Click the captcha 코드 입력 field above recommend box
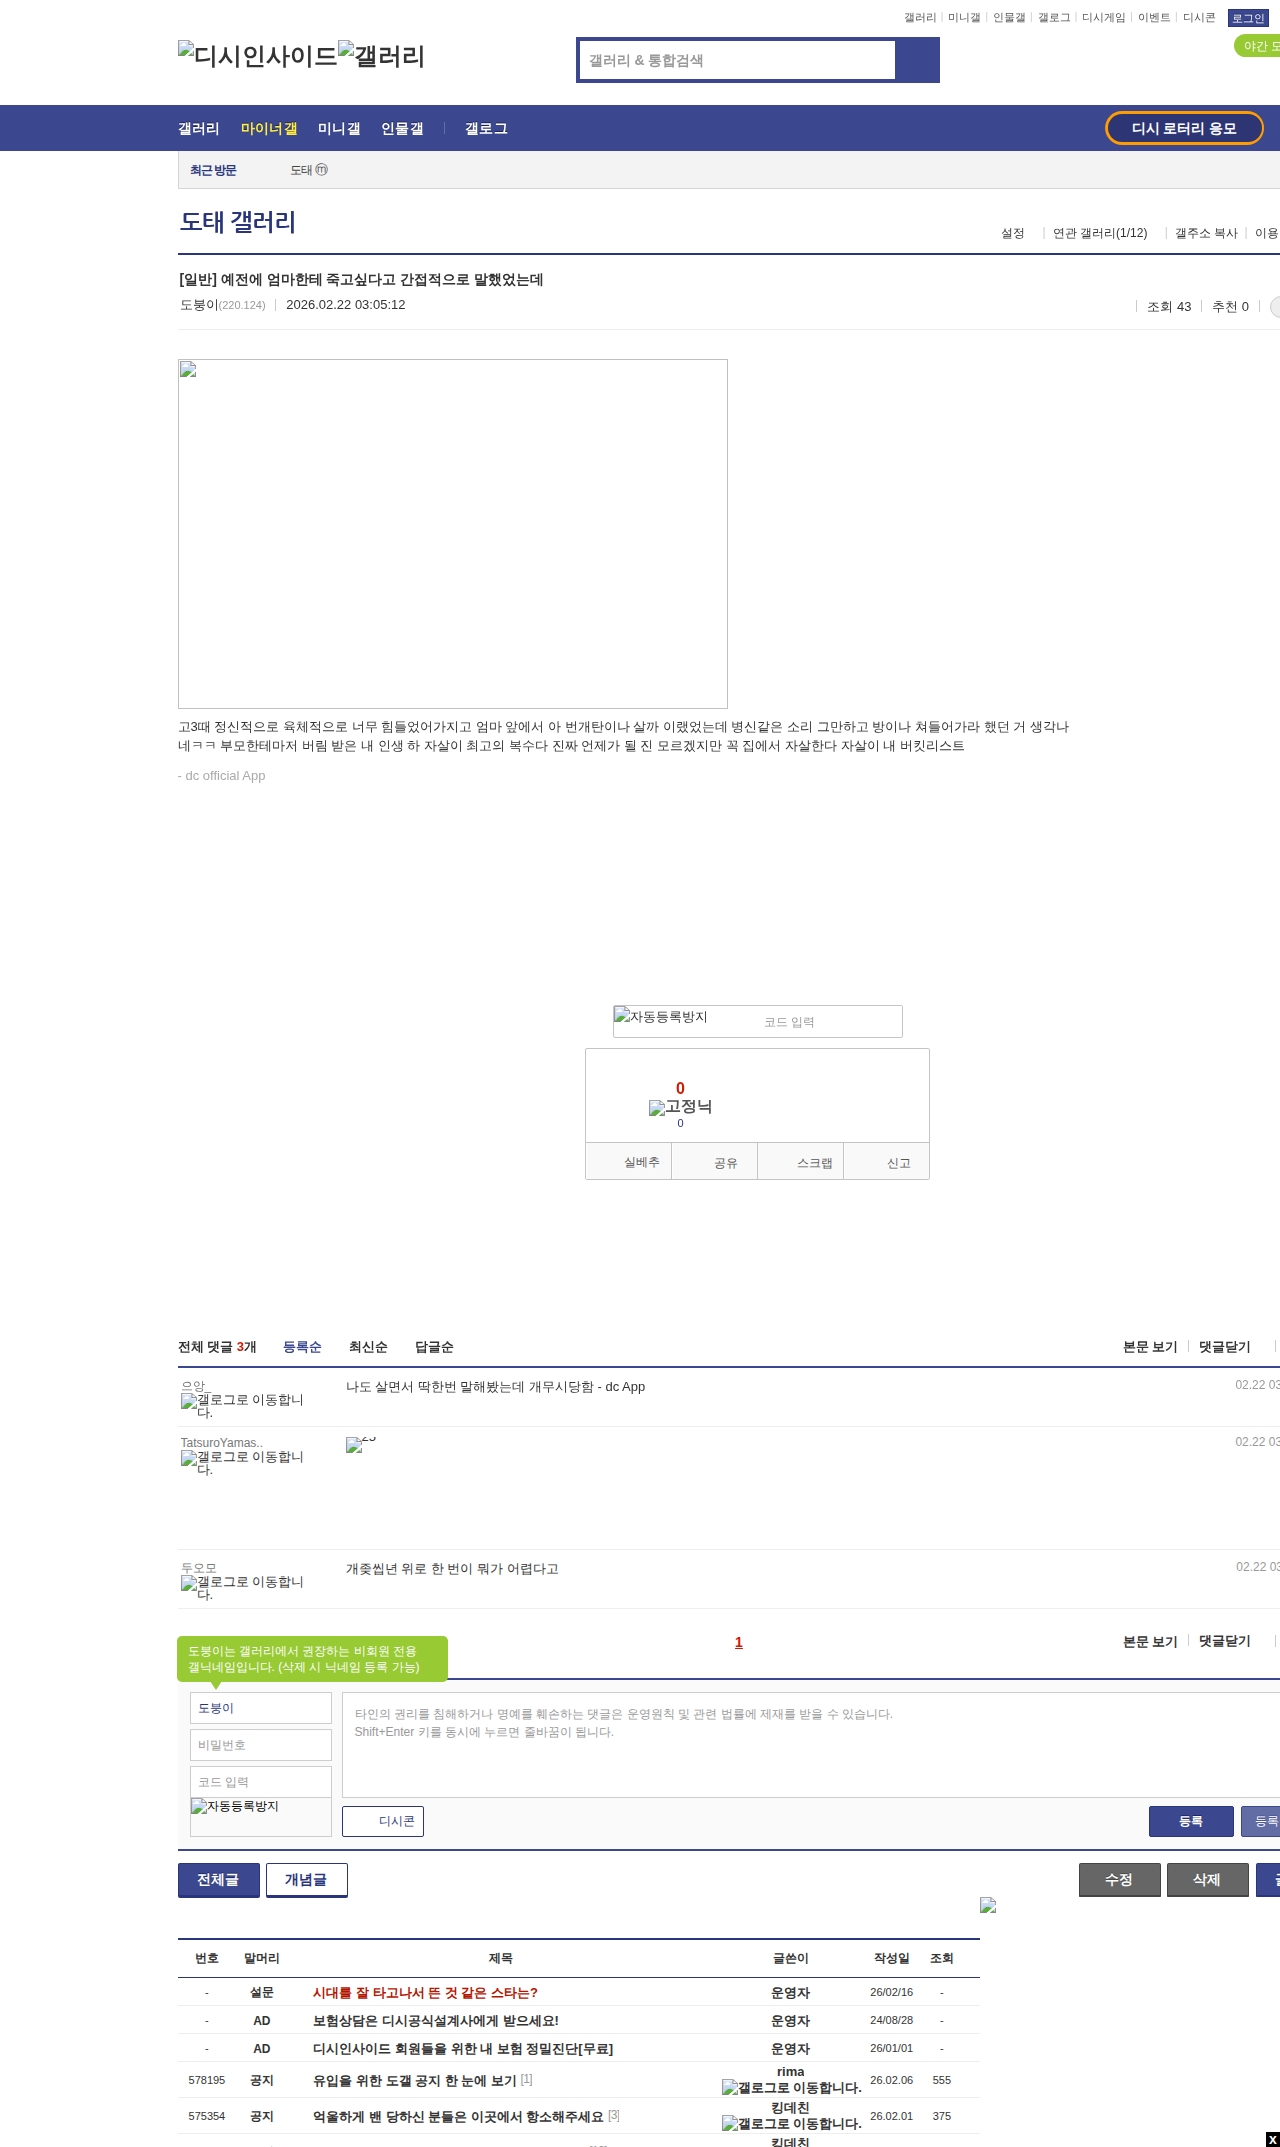Viewport: 1280px width, 2147px height. (x=830, y=1022)
